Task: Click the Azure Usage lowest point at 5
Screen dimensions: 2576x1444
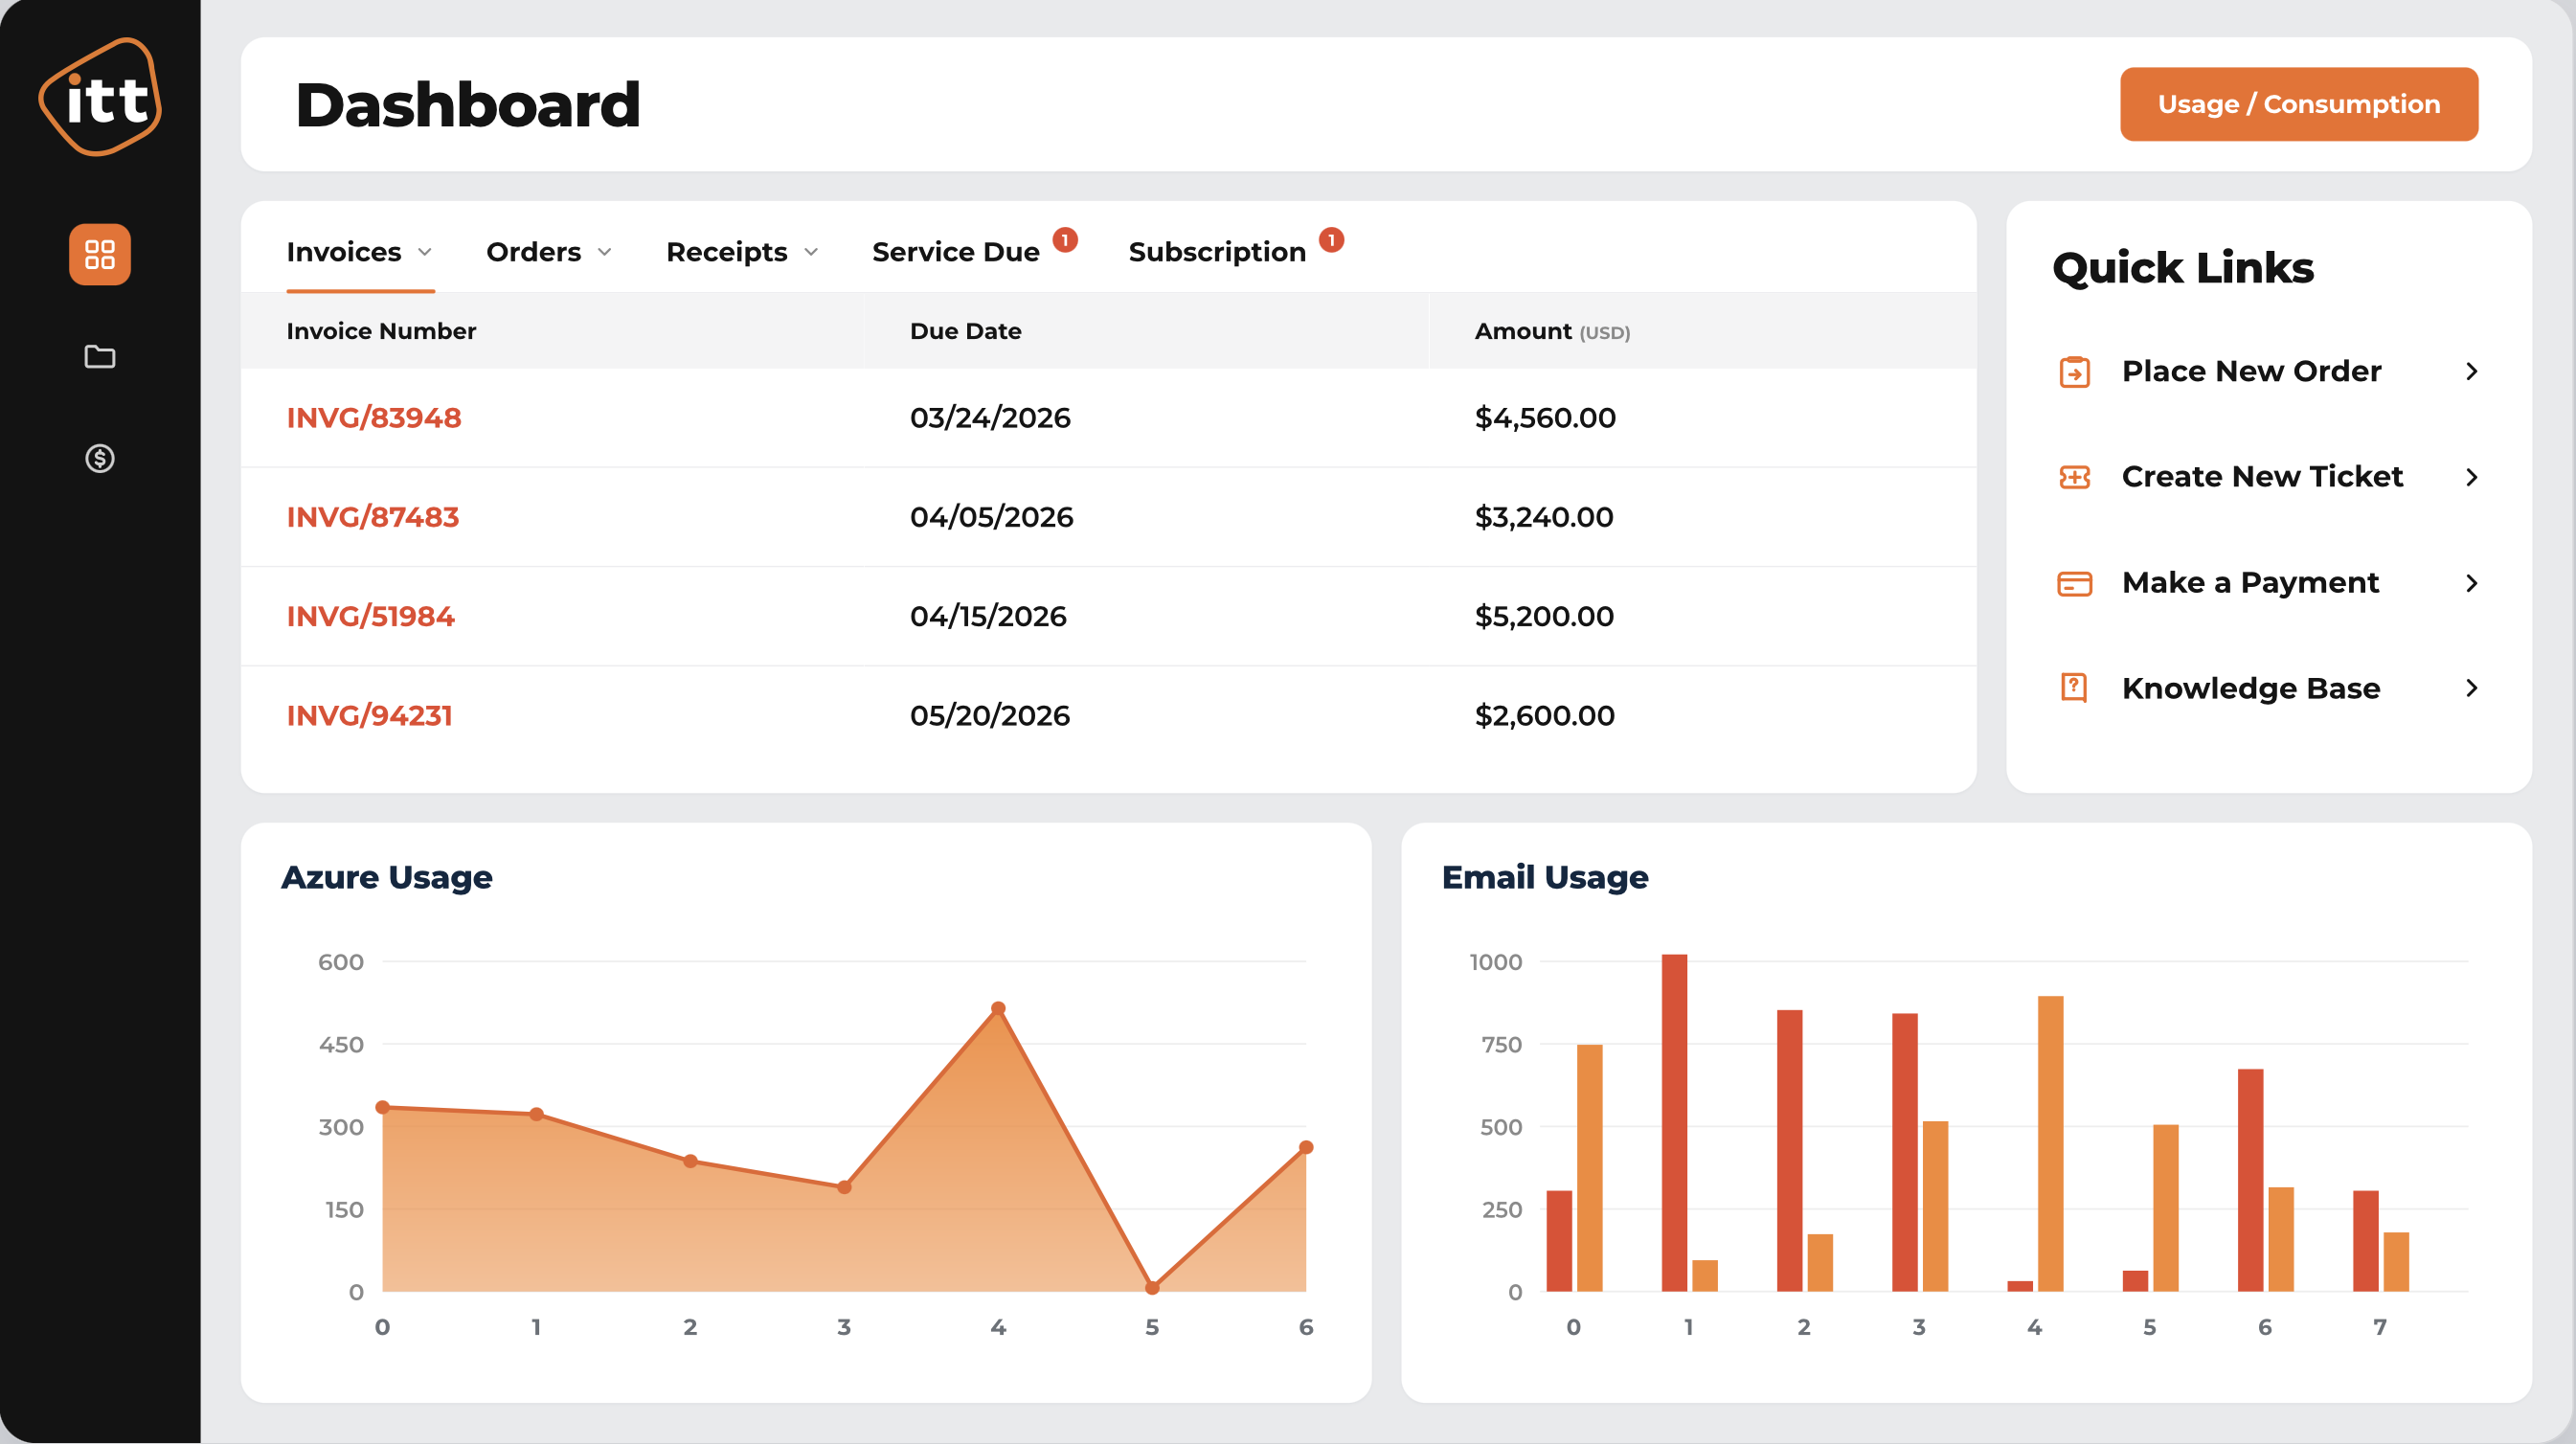Action: coord(1152,1288)
